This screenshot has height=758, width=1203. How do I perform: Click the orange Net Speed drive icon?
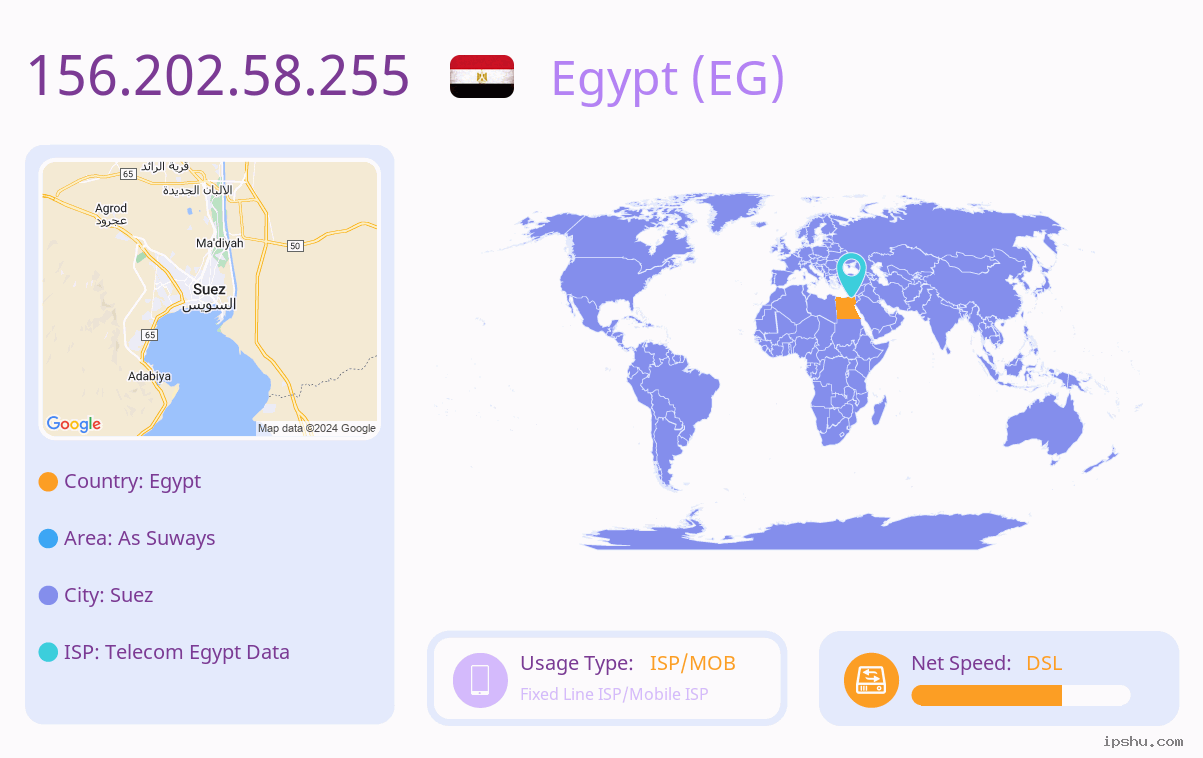(x=871, y=680)
